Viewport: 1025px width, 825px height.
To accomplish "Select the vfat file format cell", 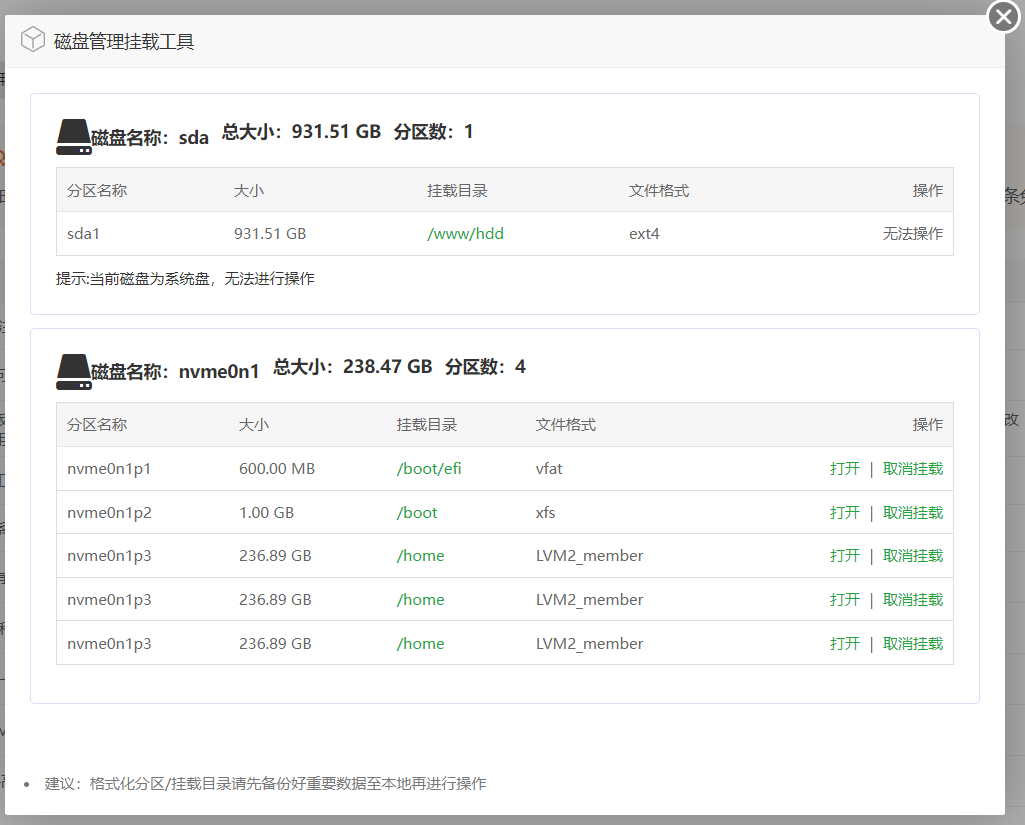I will point(549,469).
